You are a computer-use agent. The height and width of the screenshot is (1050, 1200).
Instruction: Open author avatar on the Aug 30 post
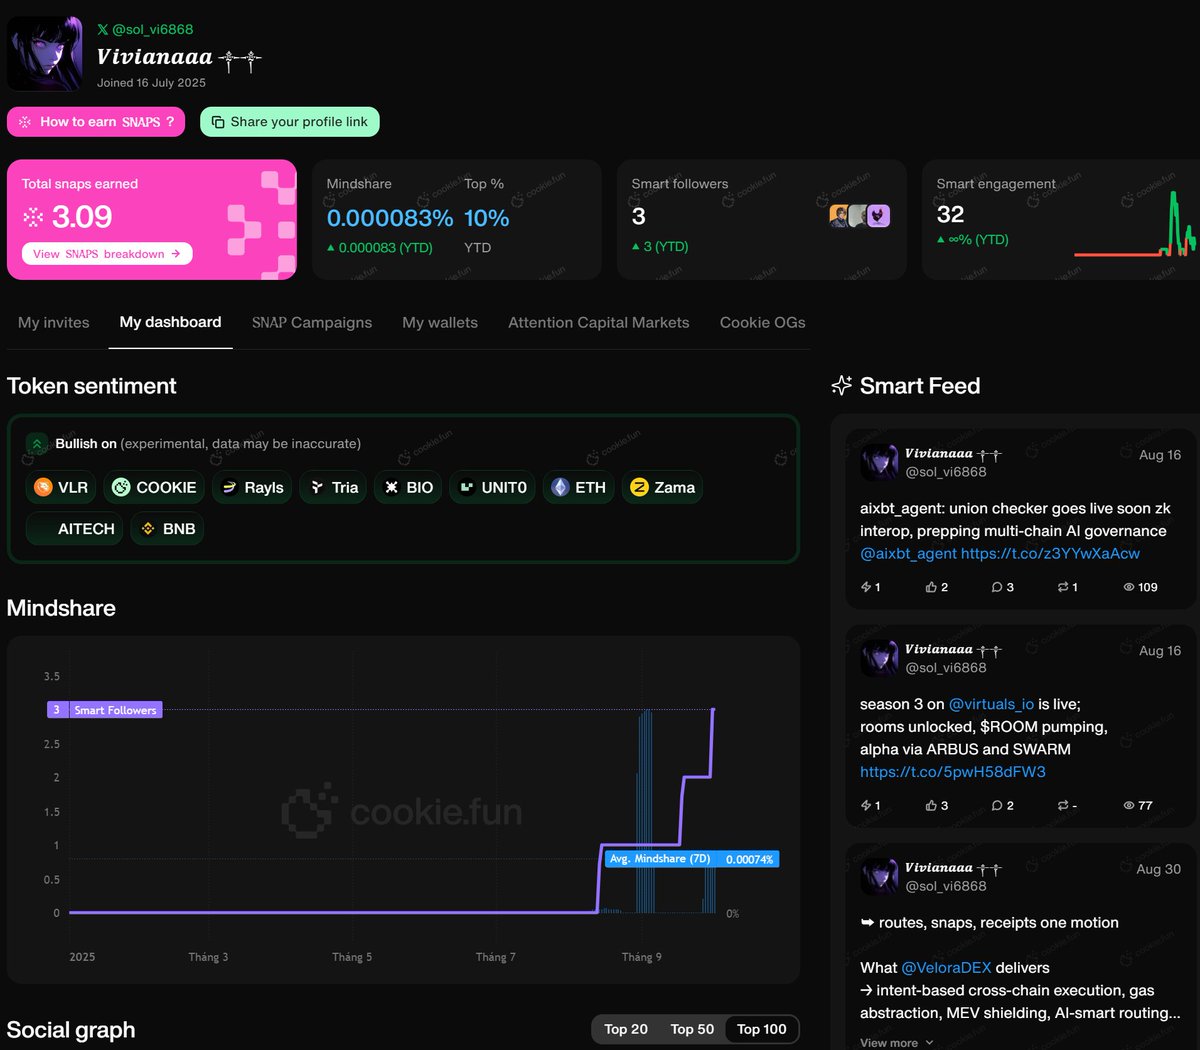click(879, 876)
